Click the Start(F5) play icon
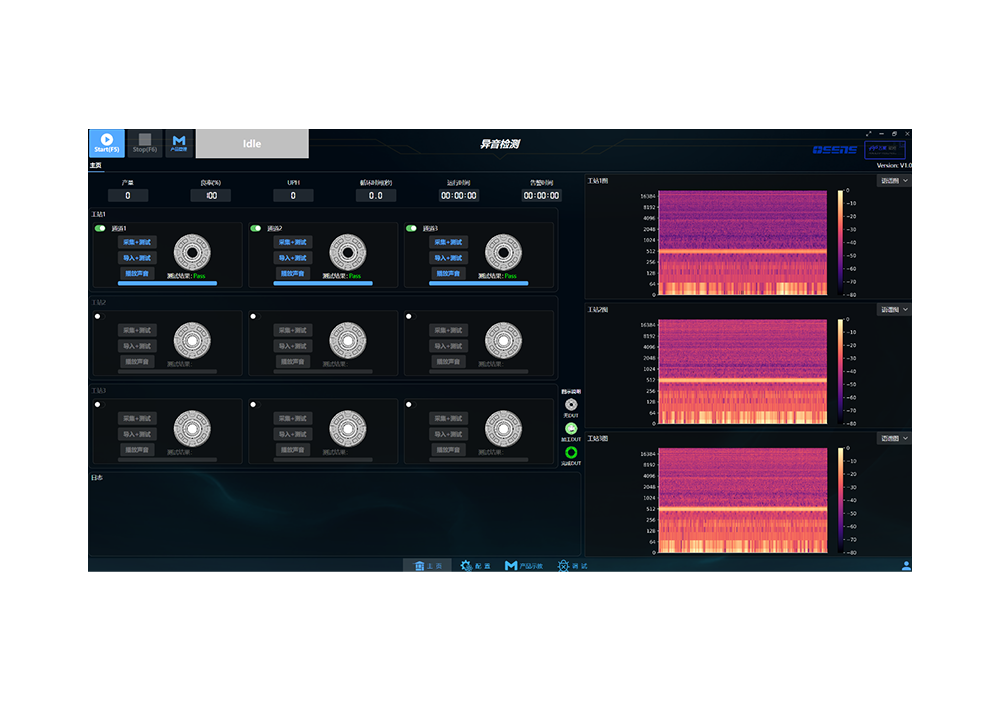 pyautogui.click(x=106, y=140)
